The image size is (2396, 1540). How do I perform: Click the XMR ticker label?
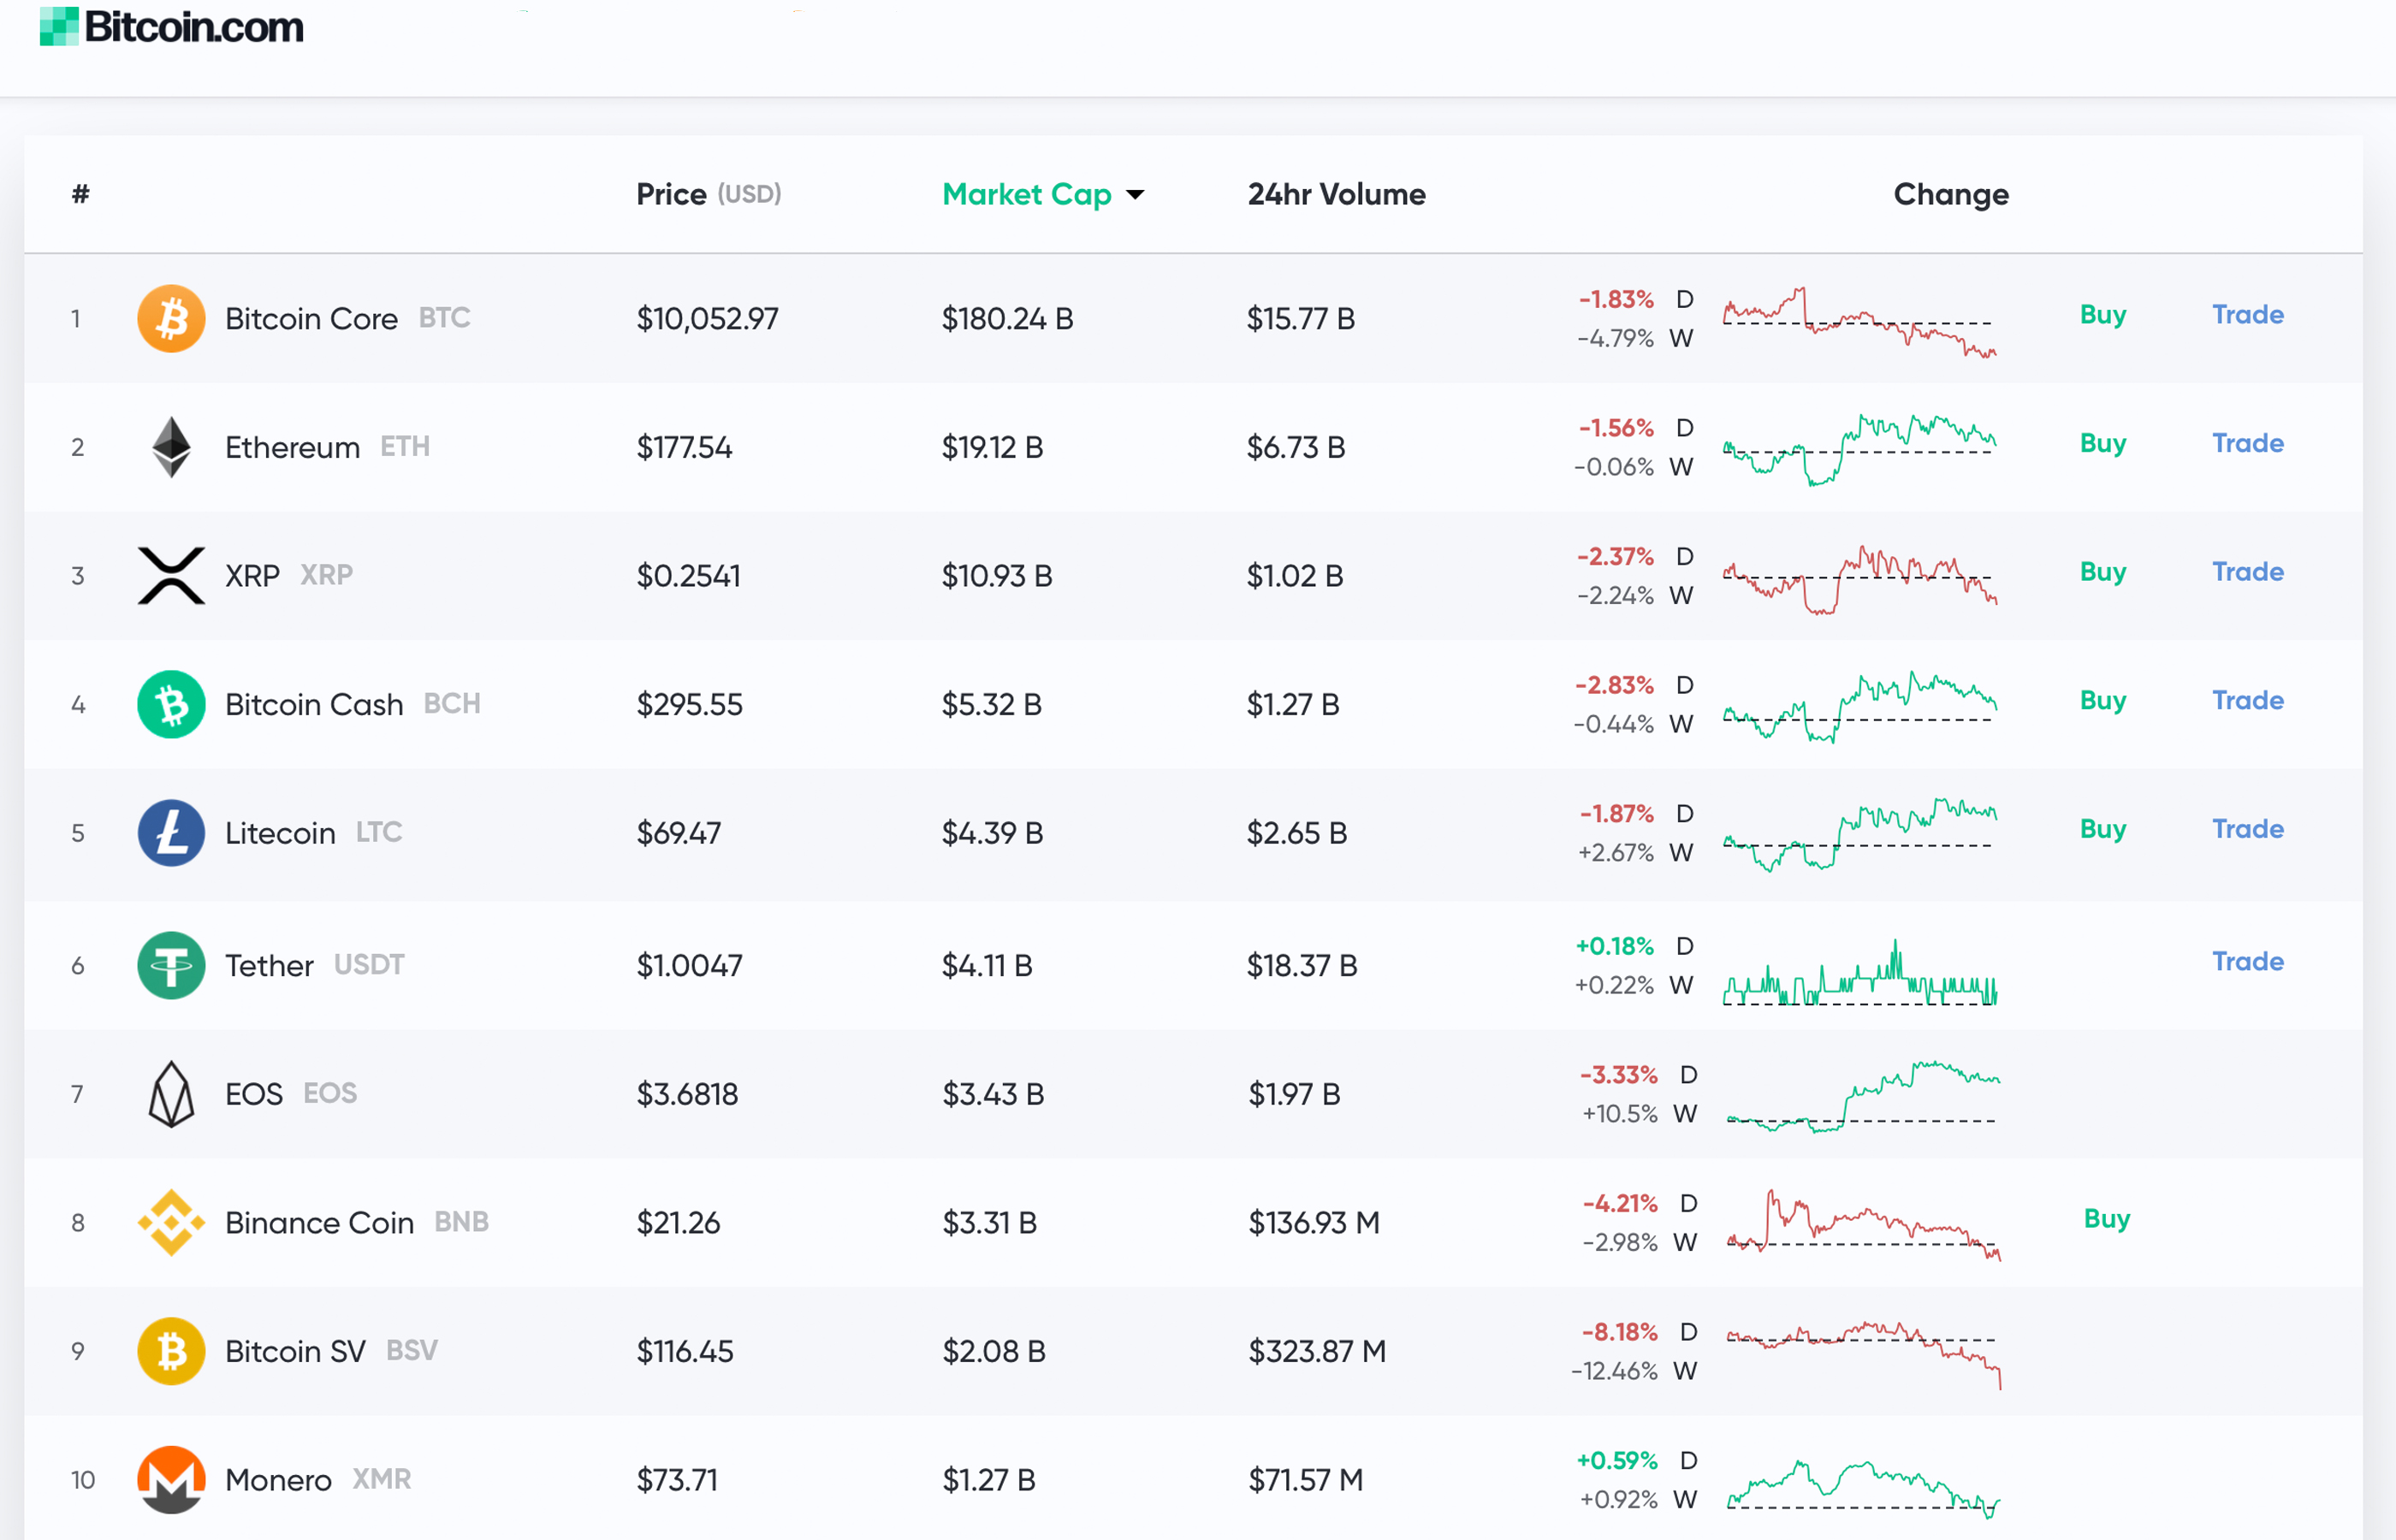382,1479
